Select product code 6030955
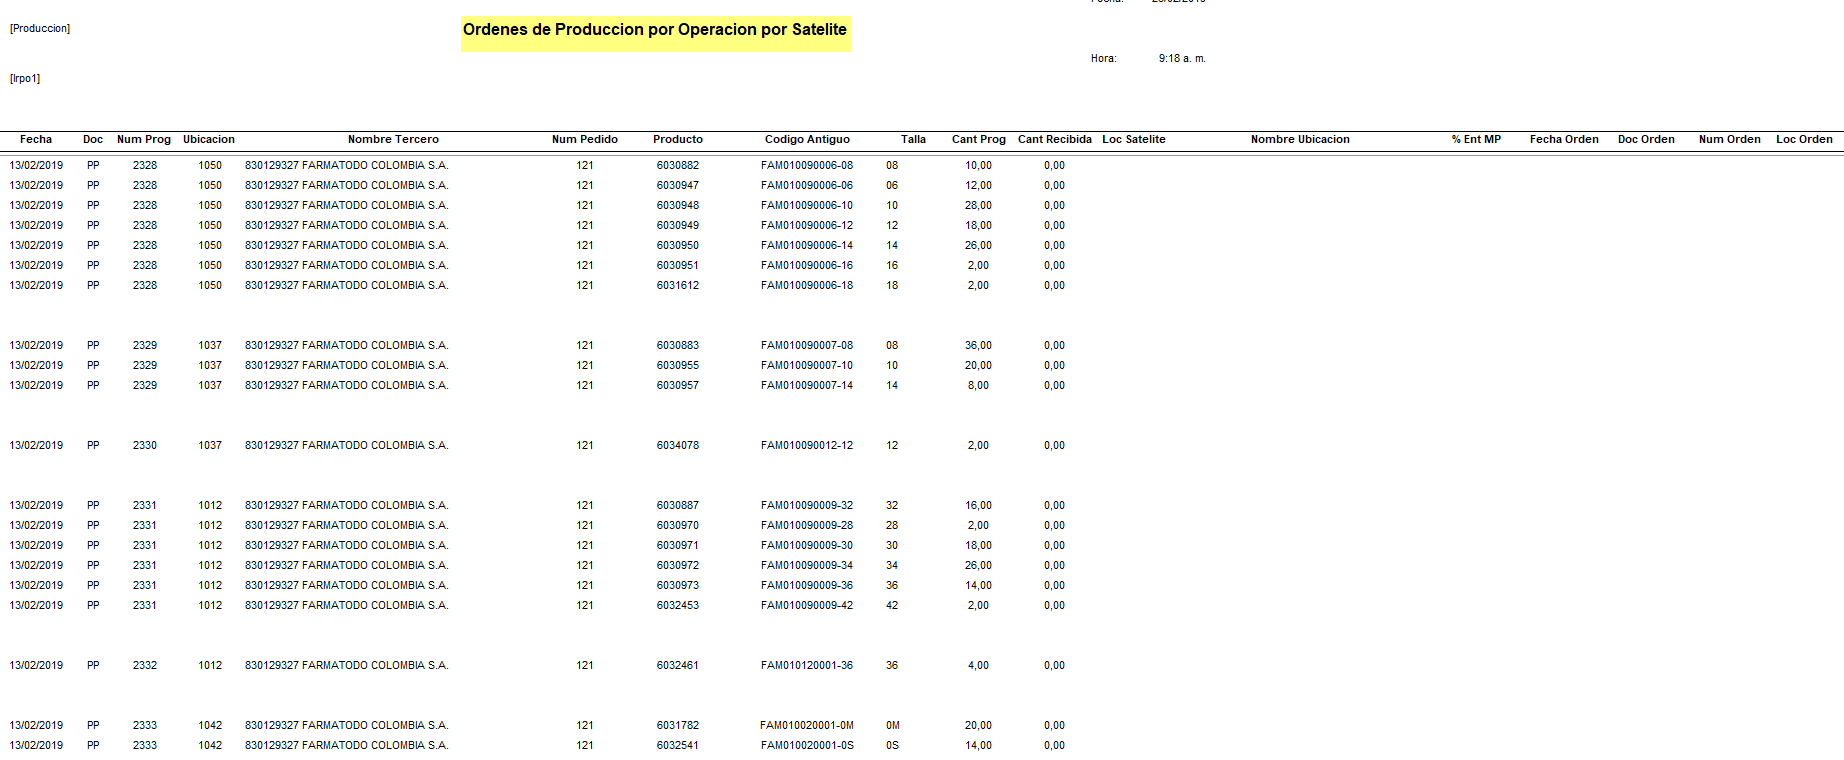Viewport: 1844px width, 760px height. tap(678, 365)
